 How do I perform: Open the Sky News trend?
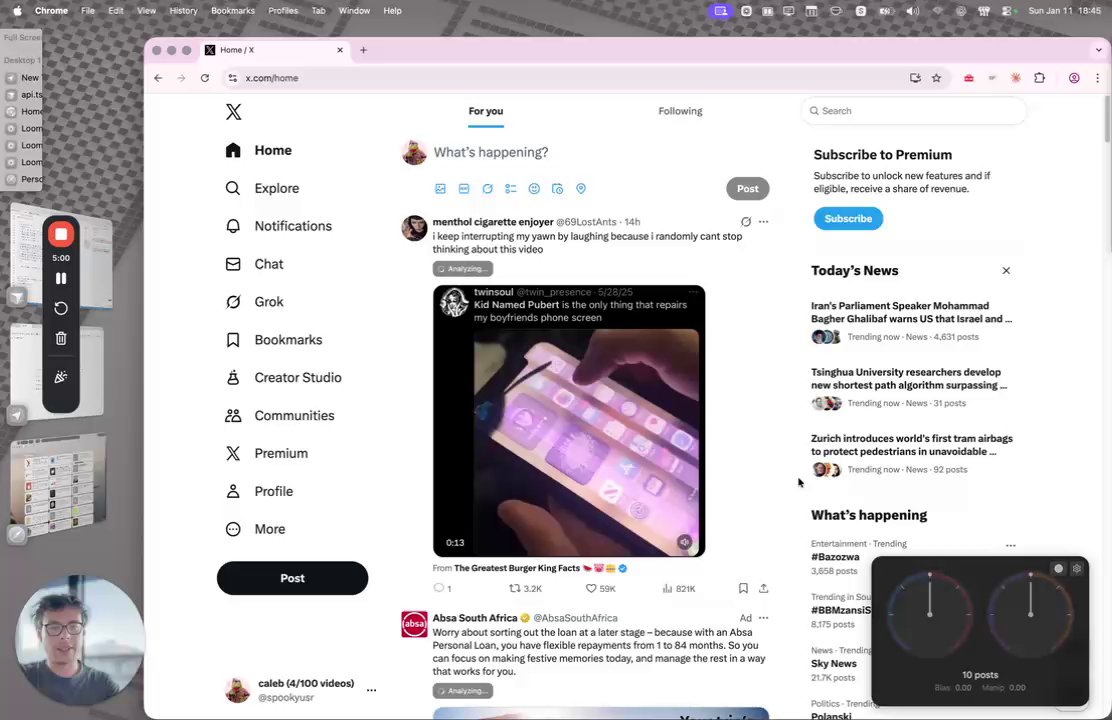point(833,663)
